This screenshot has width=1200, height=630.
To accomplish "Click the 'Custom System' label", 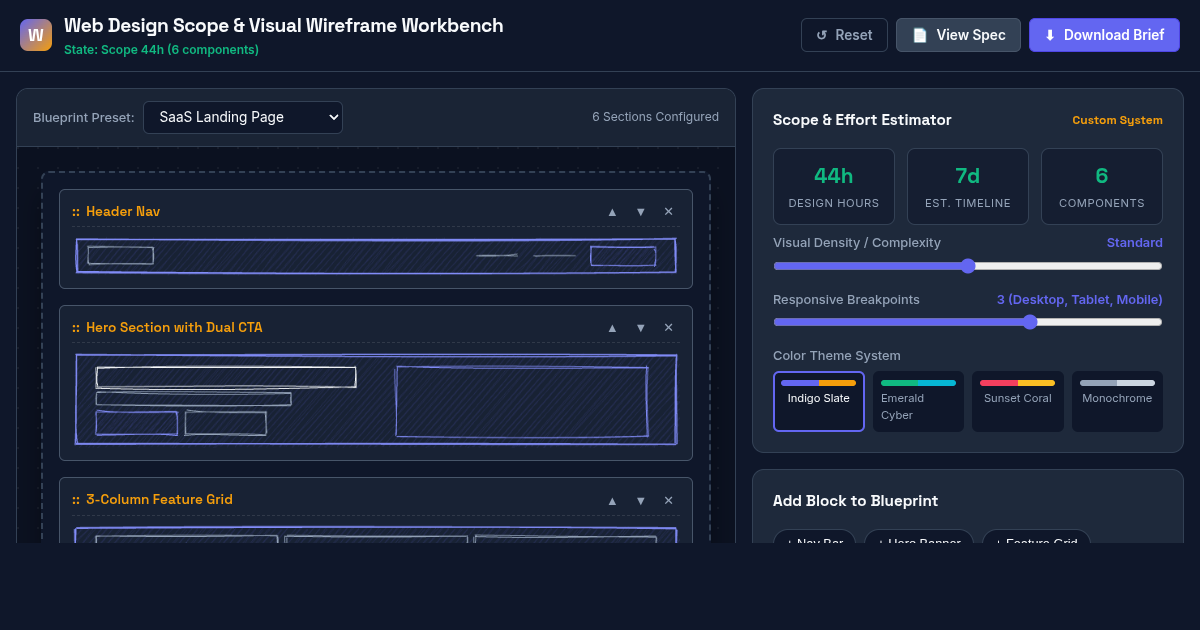I will (x=1117, y=120).
